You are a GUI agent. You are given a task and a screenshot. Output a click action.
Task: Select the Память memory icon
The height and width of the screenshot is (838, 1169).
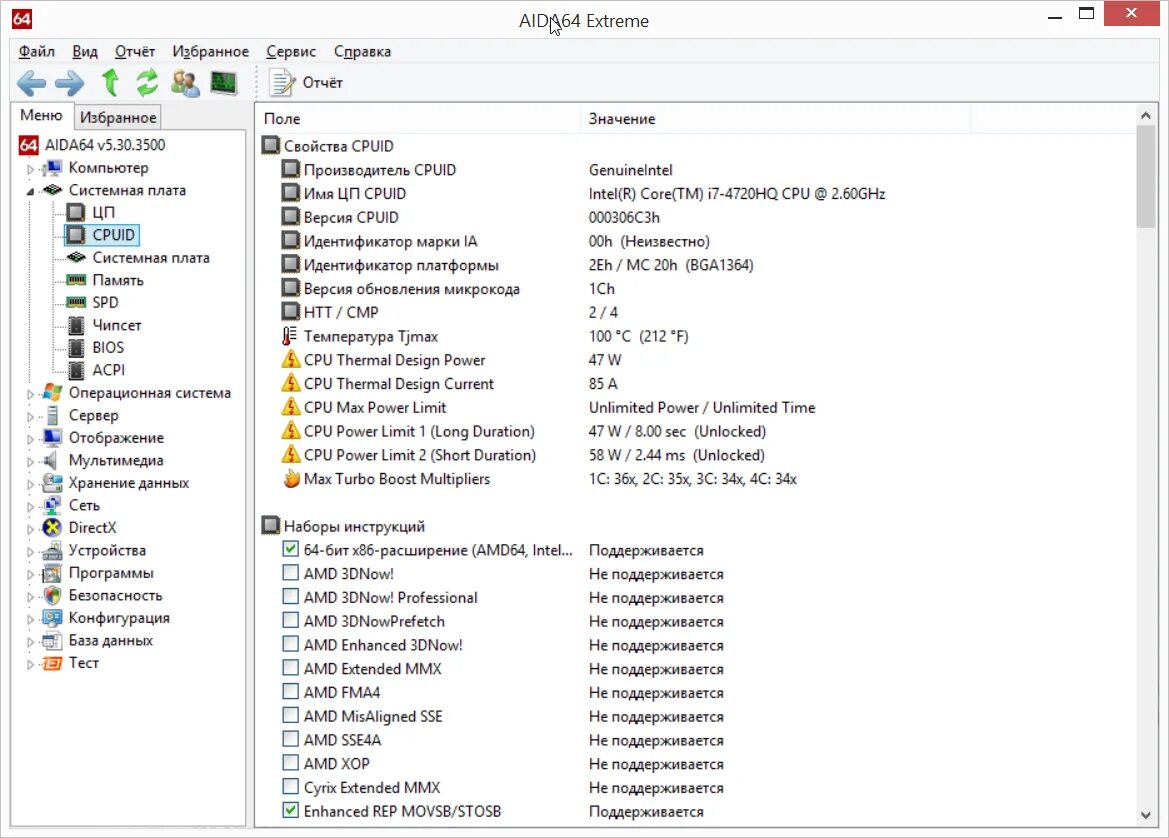(76, 280)
